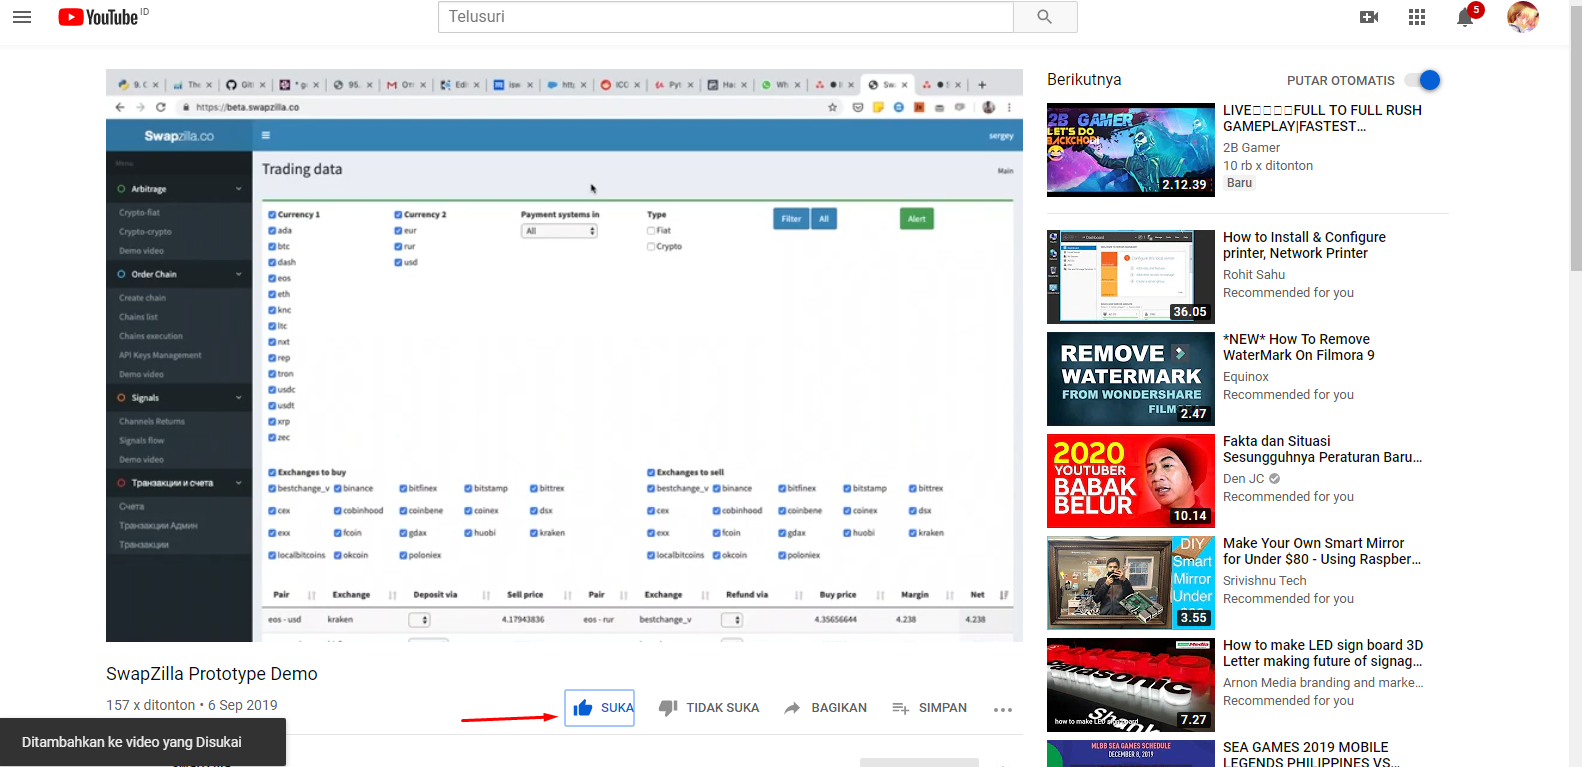Open 'Make Your Own Smart Mirror' title
Screen dimensions: 1582x767
(1322, 551)
